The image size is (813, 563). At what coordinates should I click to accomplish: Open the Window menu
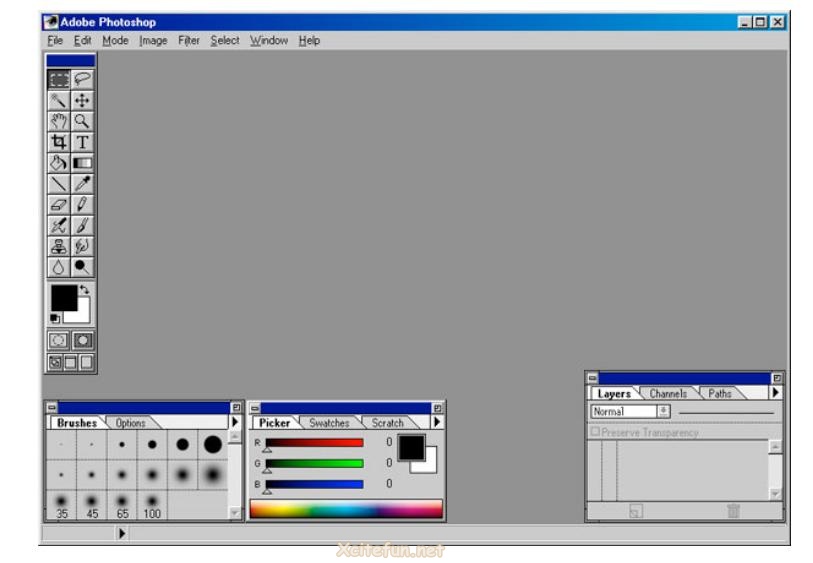(269, 40)
